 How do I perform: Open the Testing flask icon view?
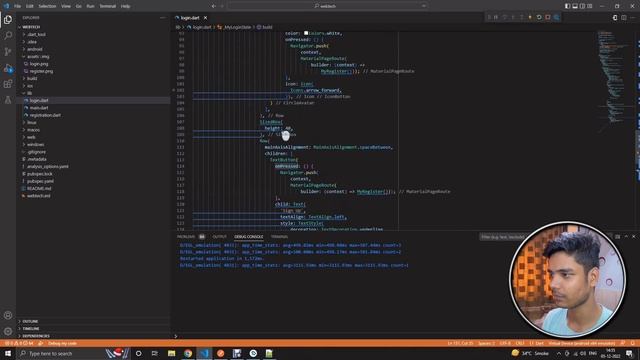click(x=8, y=100)
